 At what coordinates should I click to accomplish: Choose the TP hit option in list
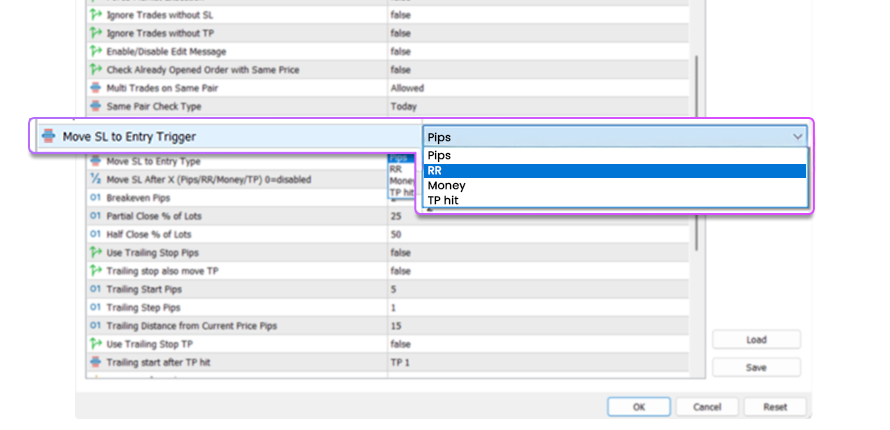click(614, 200)
